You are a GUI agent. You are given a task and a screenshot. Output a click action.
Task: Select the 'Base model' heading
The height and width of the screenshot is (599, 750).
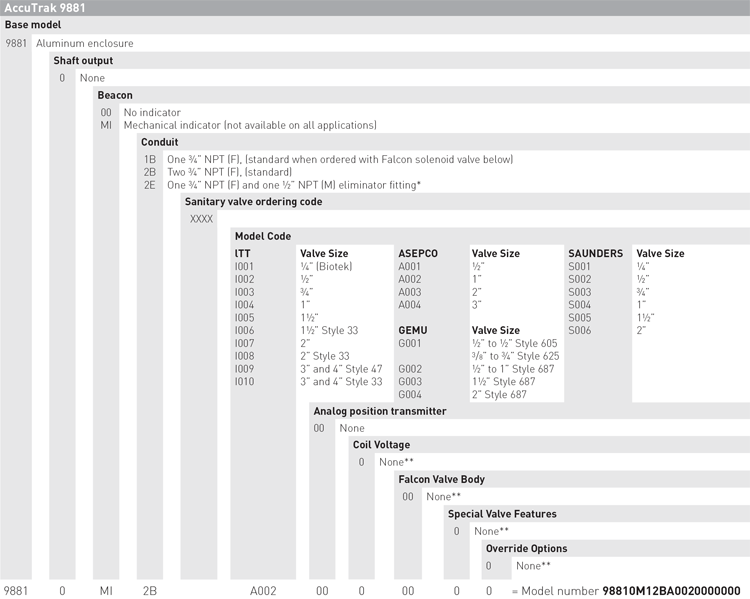point(33,25)
